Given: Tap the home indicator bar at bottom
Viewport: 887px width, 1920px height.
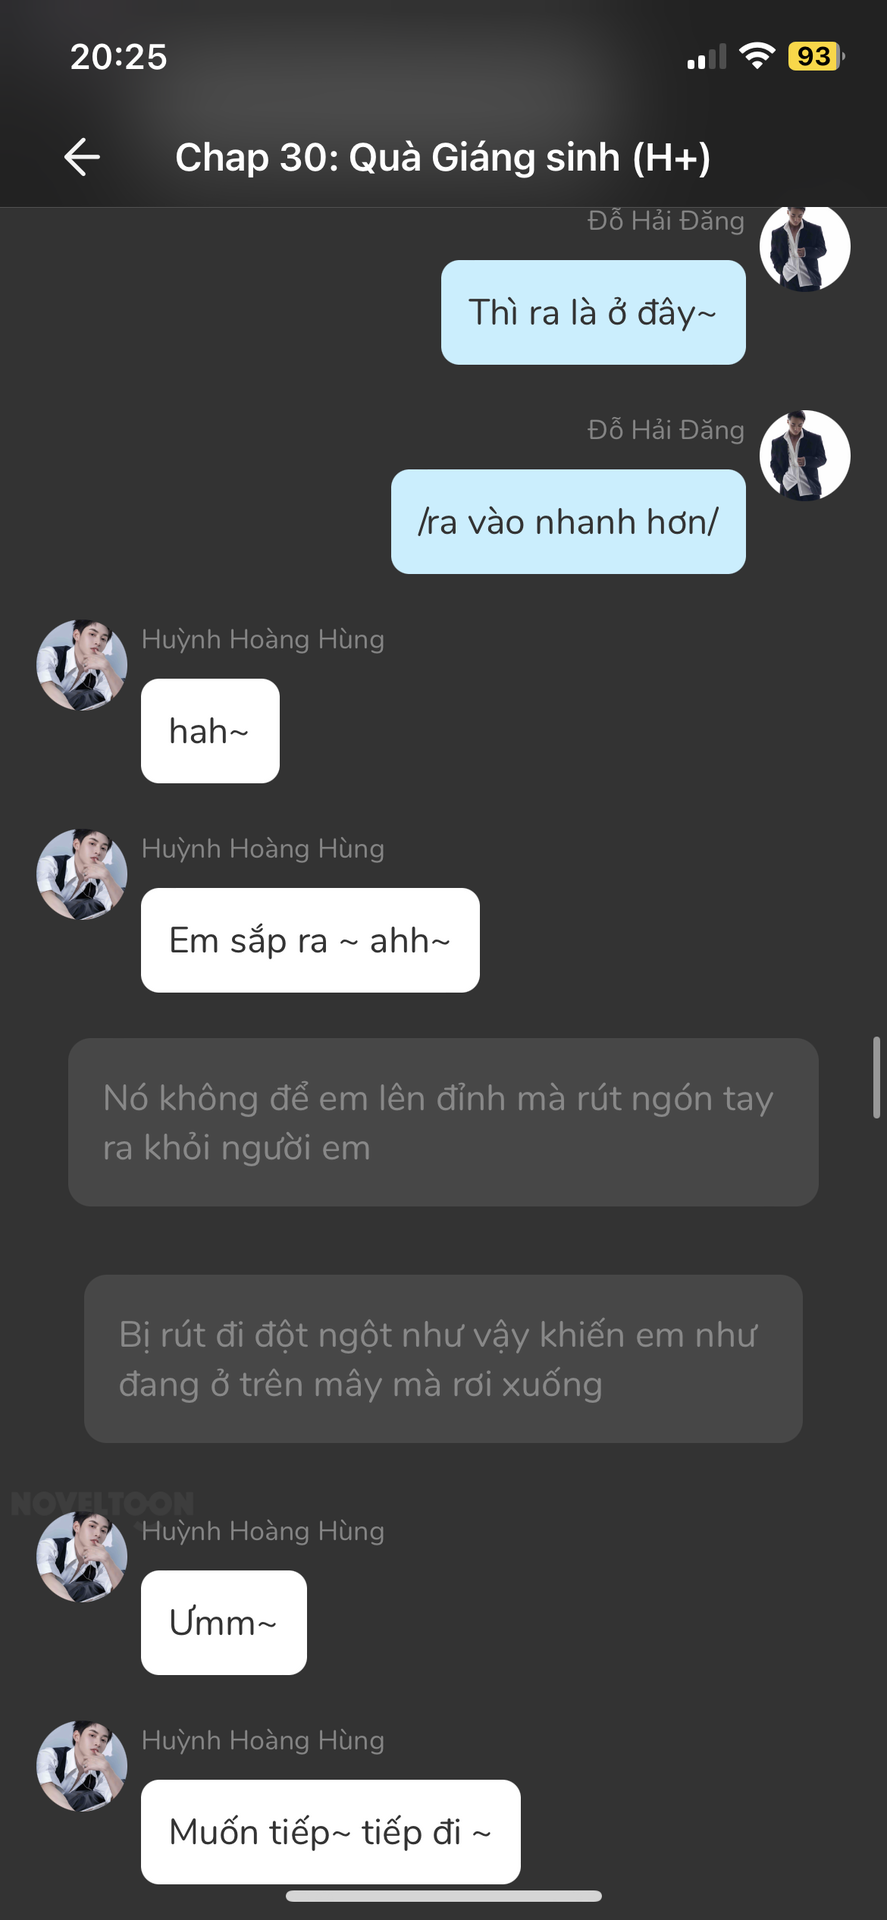Looking at the screenshot, I should click(x=443, y=1896).
